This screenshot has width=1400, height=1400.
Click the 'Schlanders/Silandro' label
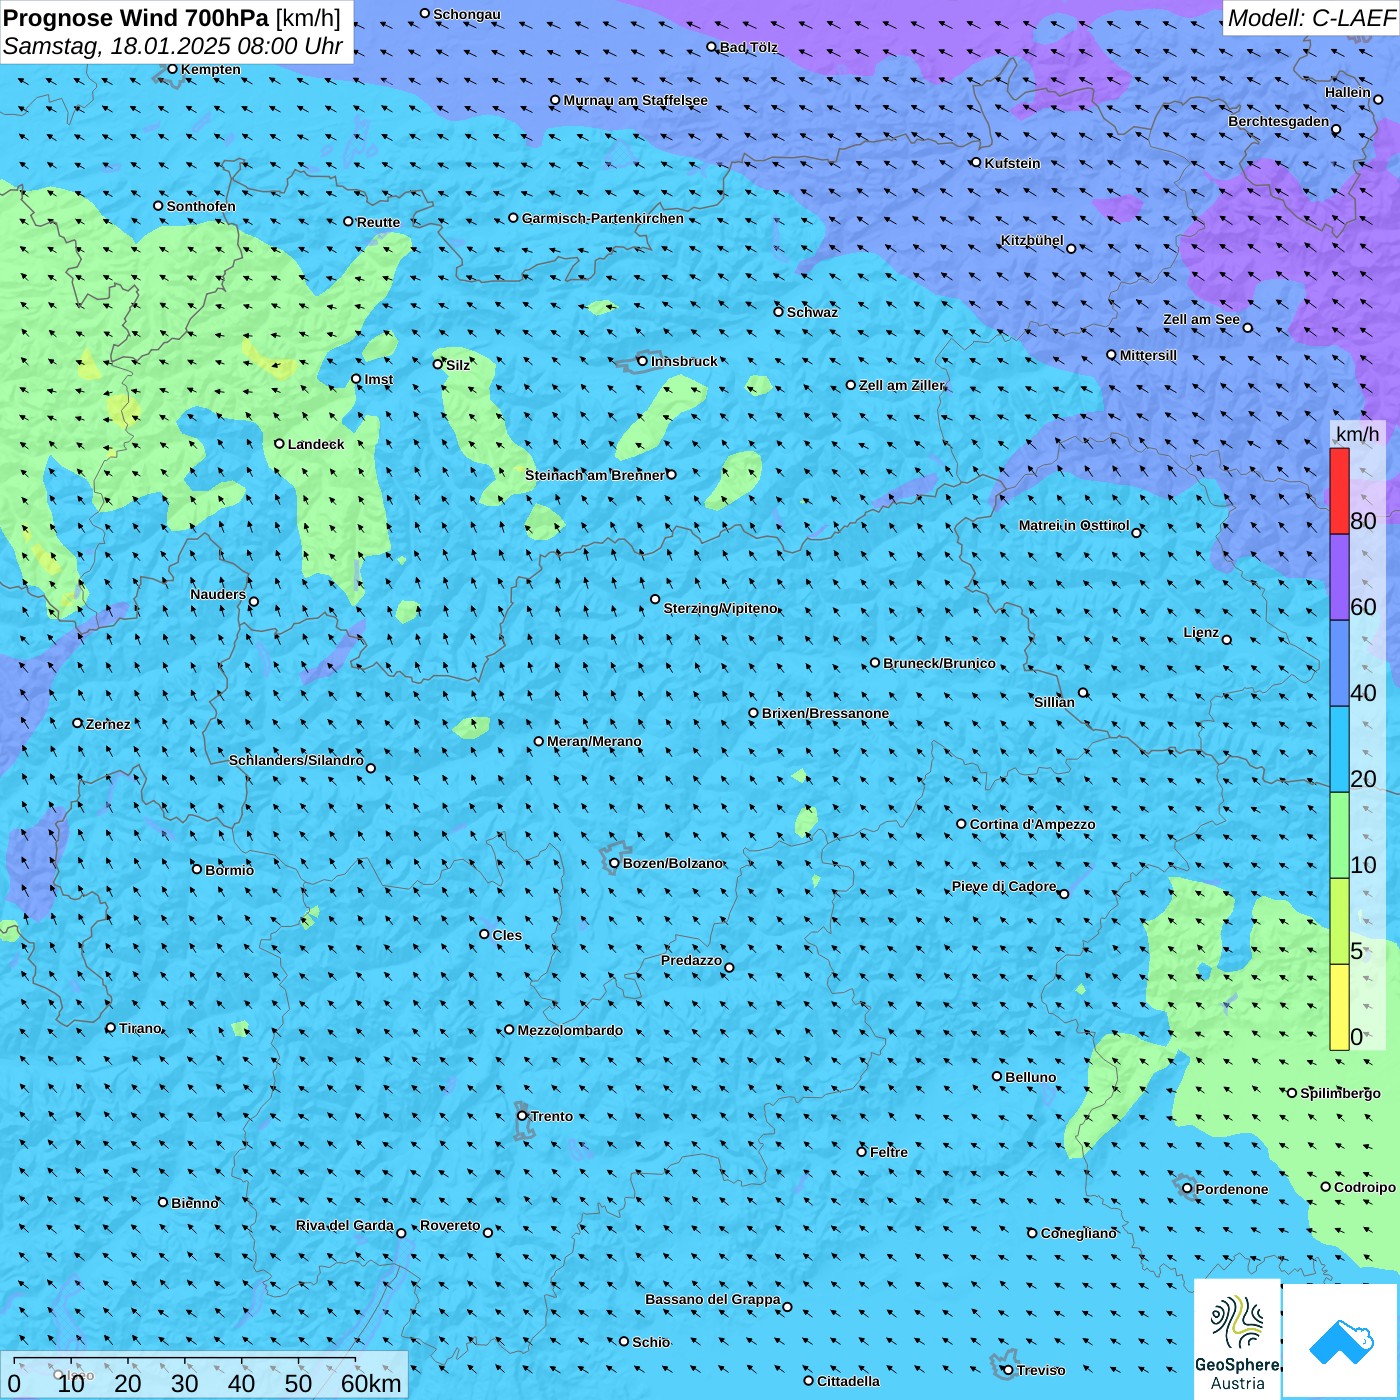[x=296, y=760]
